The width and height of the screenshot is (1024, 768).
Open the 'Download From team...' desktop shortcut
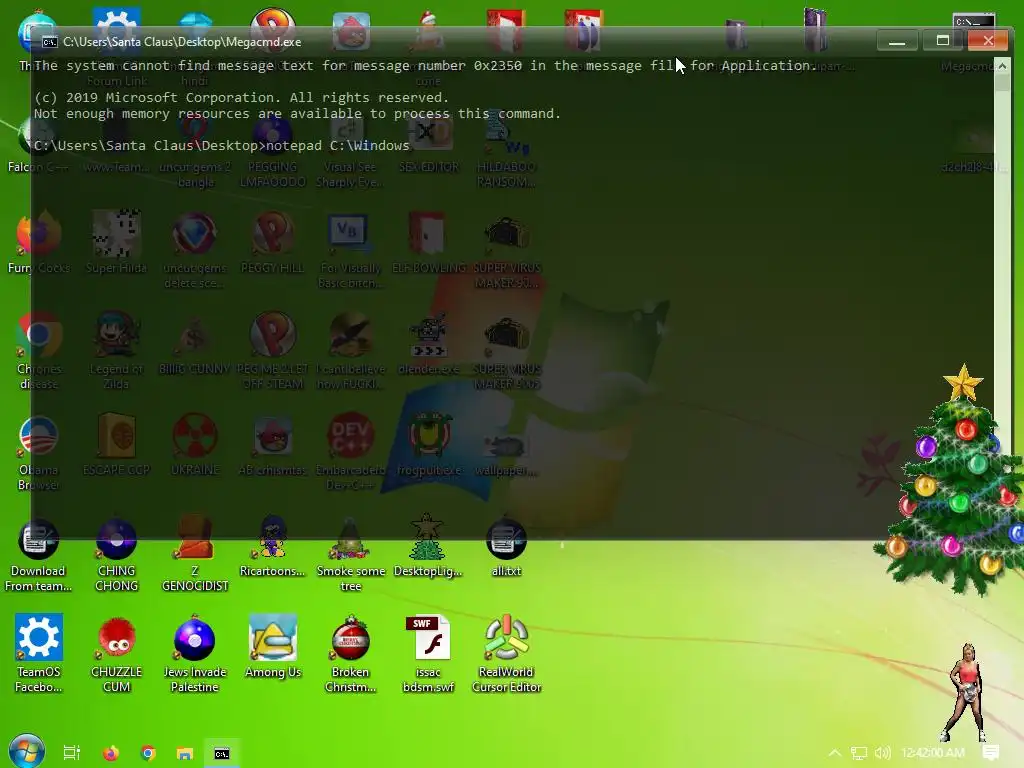[x=38, y=556]
